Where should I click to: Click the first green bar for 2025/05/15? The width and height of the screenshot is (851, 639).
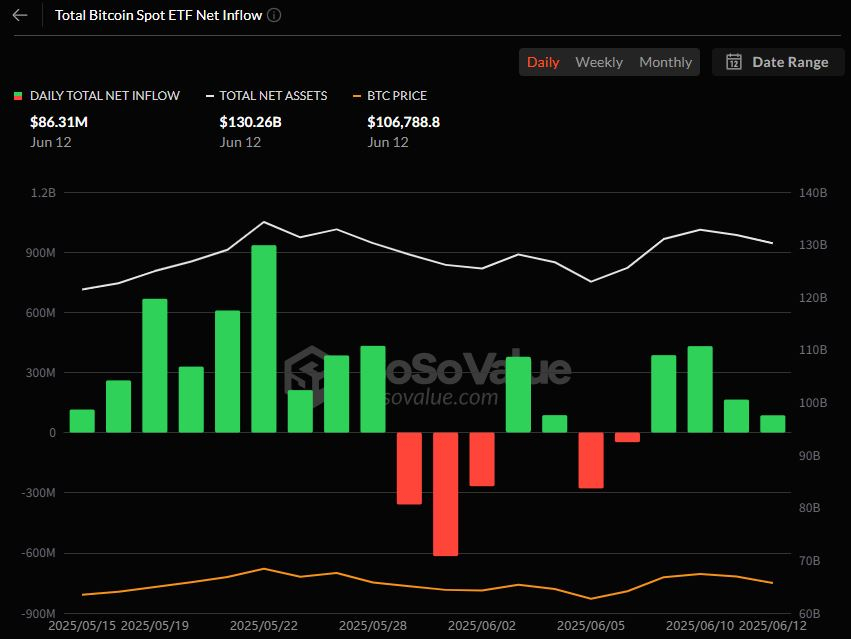click(82, 421)
